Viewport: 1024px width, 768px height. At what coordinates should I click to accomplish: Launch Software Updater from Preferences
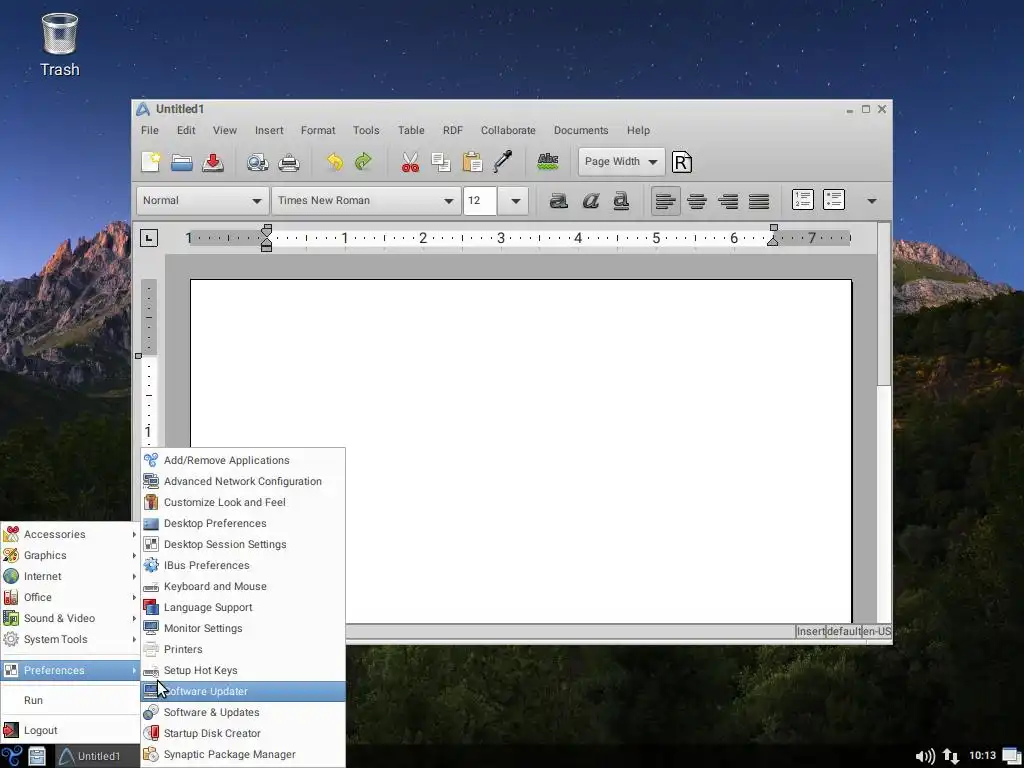click(x=244, y=691)
